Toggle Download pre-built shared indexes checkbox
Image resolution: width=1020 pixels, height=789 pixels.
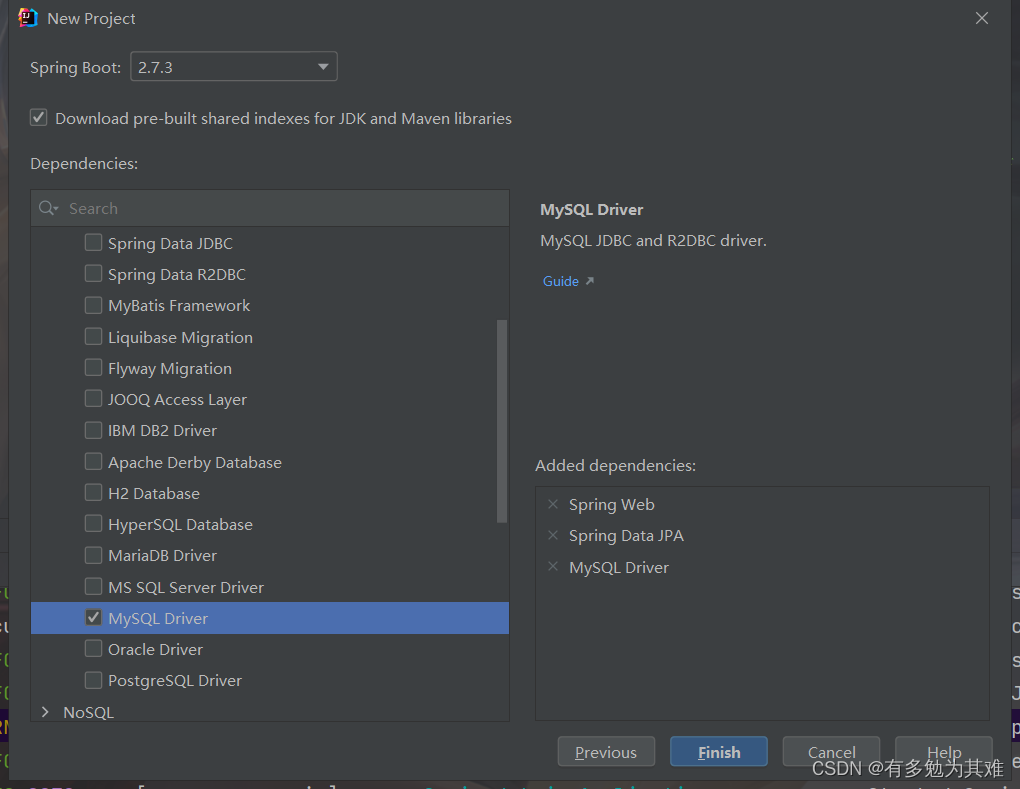pyautogui.click(x=38, y=118)
